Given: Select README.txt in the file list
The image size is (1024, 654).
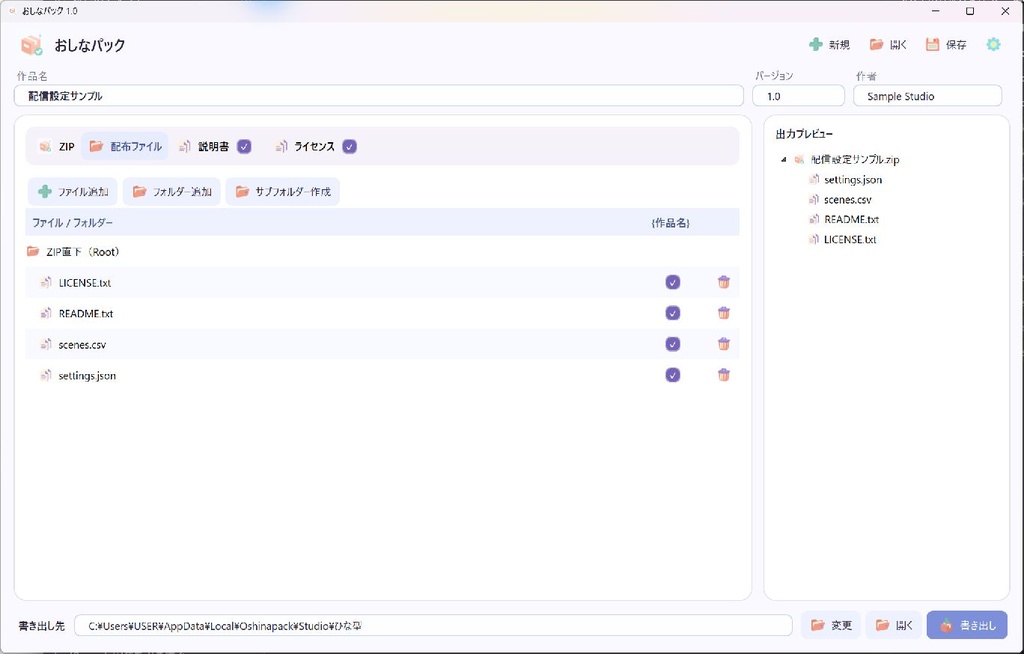Looking at the screenshot, I should (x=382, y=313).
